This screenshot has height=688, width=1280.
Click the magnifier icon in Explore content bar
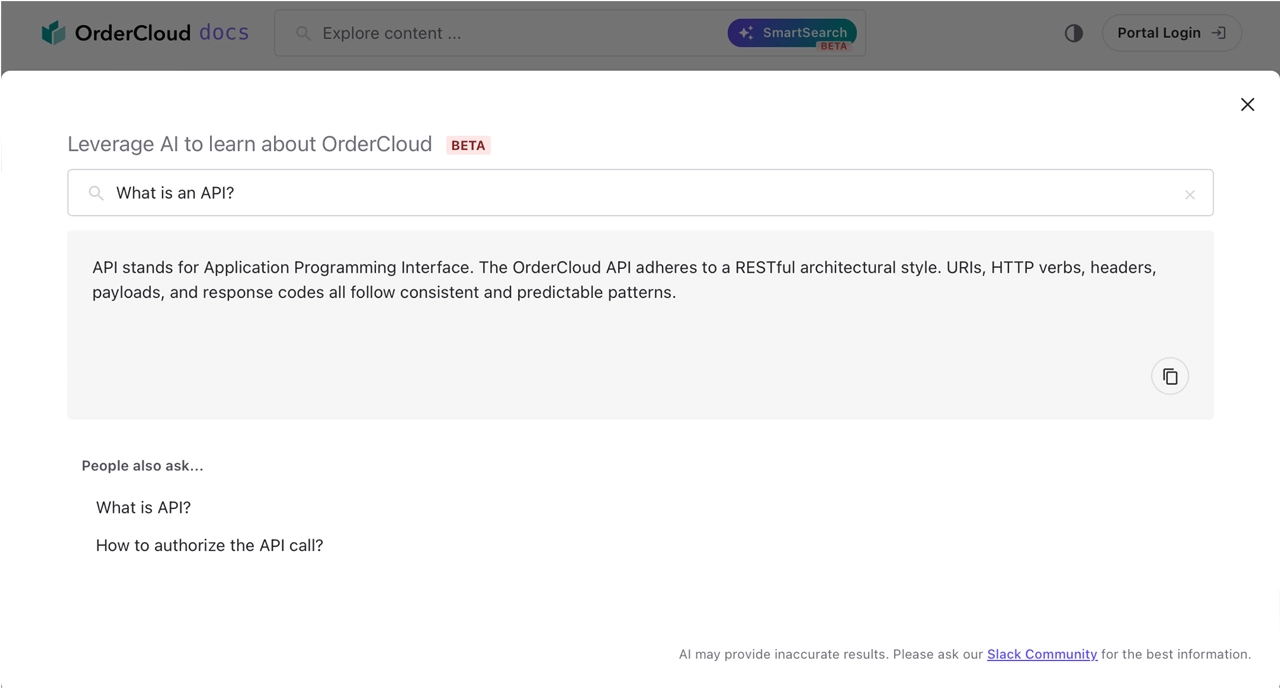303,33
